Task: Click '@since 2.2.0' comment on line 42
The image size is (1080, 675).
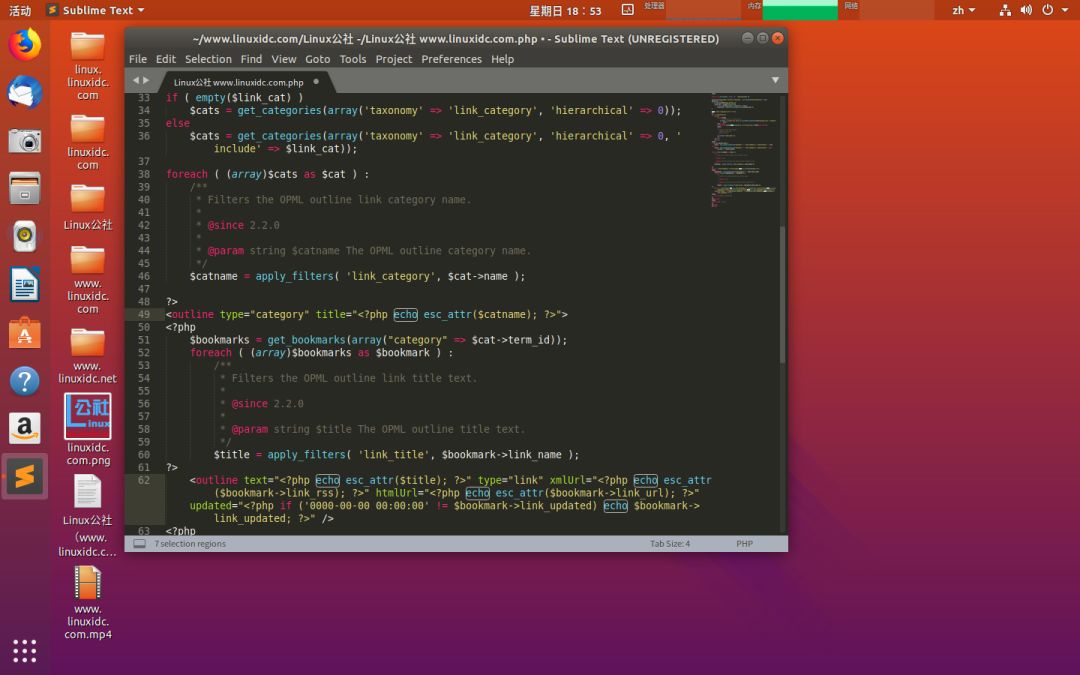Action: point(243,225)
